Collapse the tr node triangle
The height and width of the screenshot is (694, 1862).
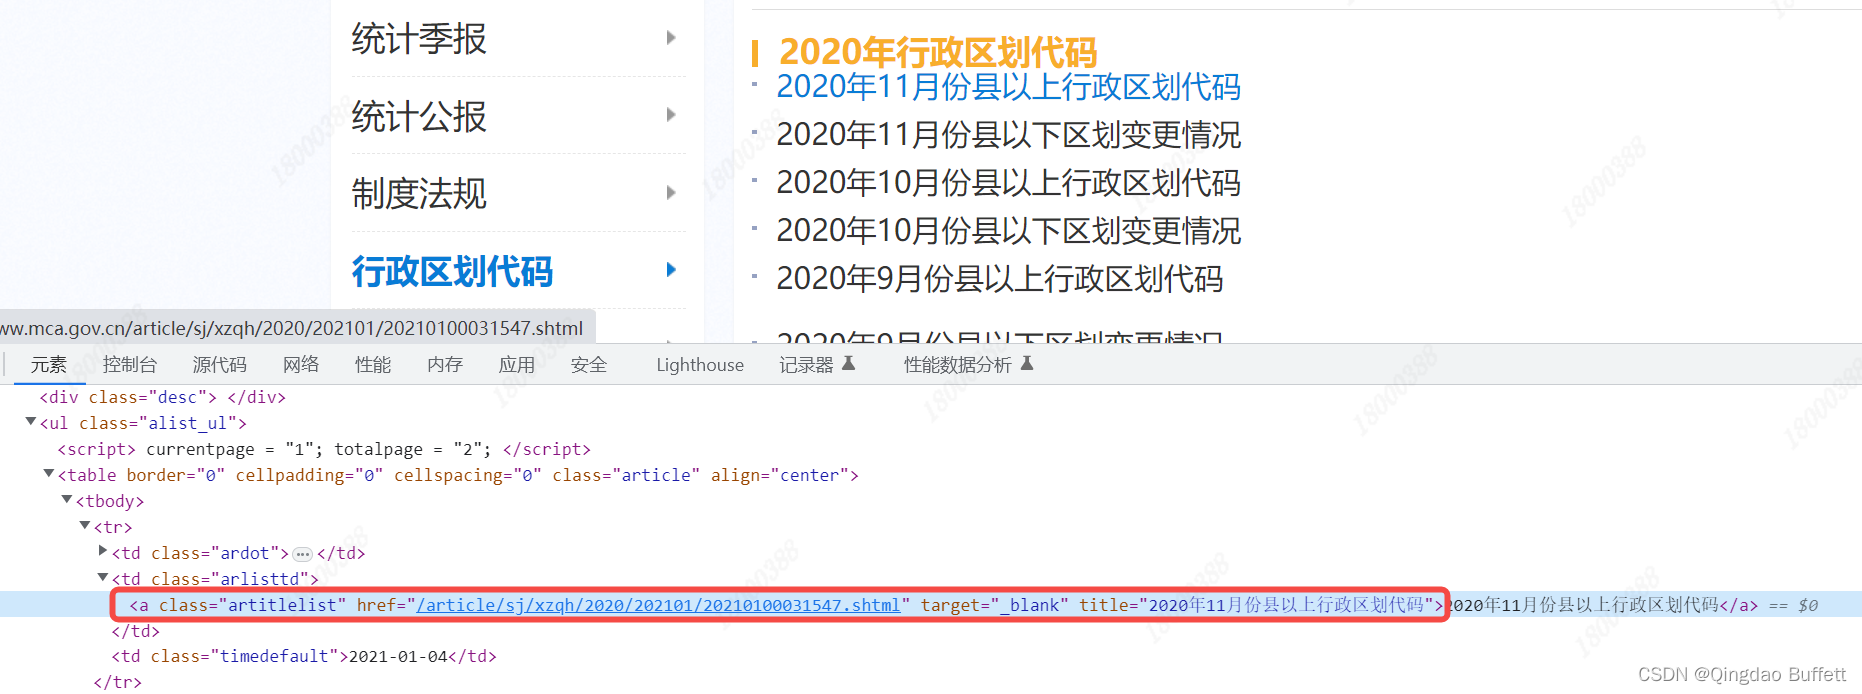click(85, 526)
